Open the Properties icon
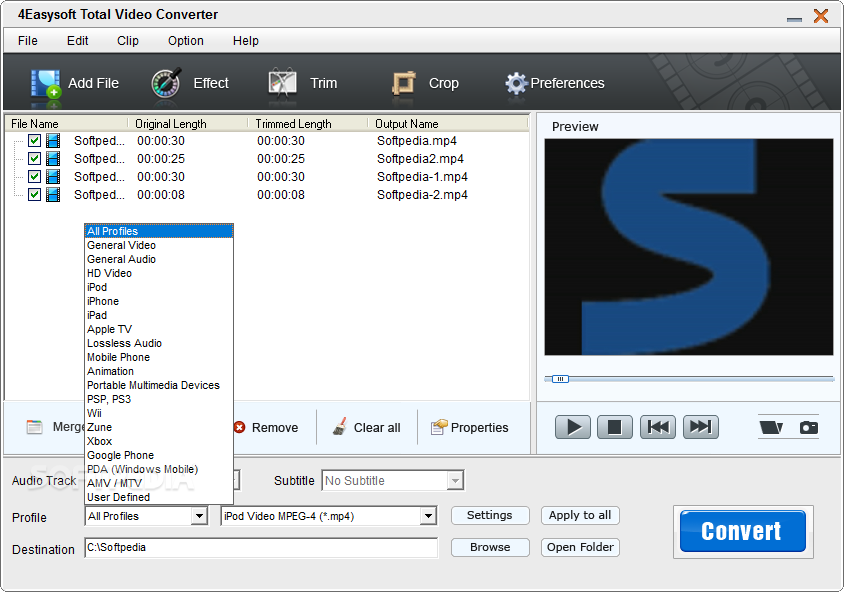This screenshot has width=844, height=592. [439, 427]
